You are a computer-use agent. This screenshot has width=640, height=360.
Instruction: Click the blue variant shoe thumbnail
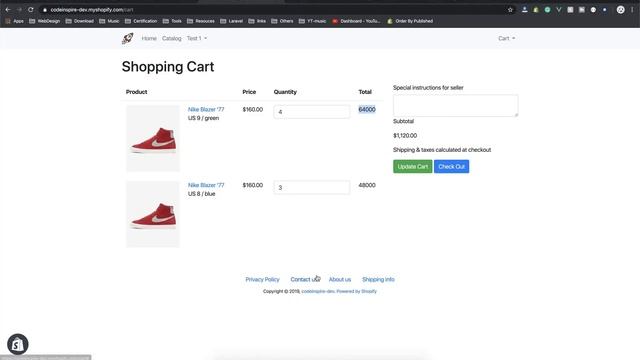coord(153,214)
